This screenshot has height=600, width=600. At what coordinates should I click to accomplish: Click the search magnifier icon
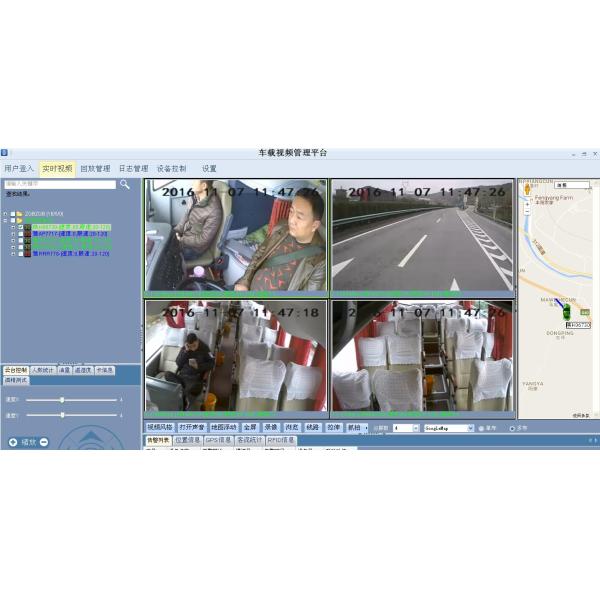pyautogui.click(x=125, y=184)
